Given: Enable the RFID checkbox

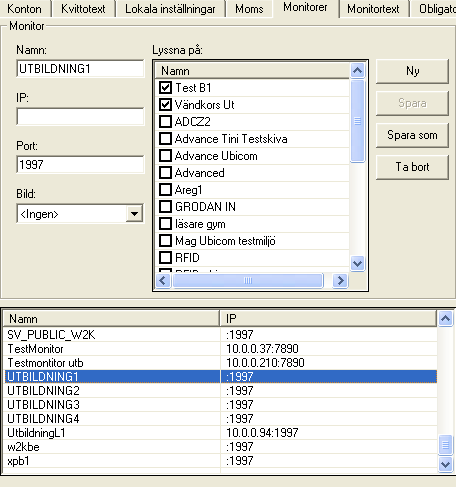Looking at the screenshot, I should click(165, 258).
